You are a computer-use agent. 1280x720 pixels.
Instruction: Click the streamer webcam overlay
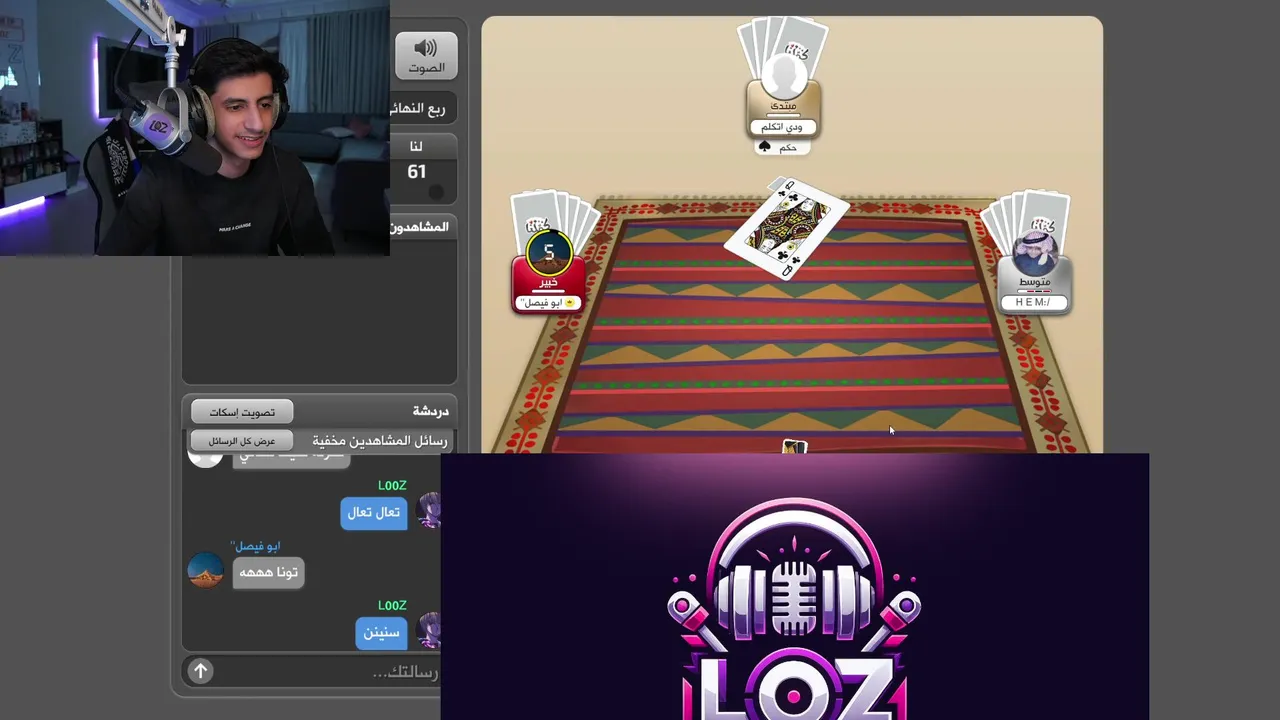[195, 128]
